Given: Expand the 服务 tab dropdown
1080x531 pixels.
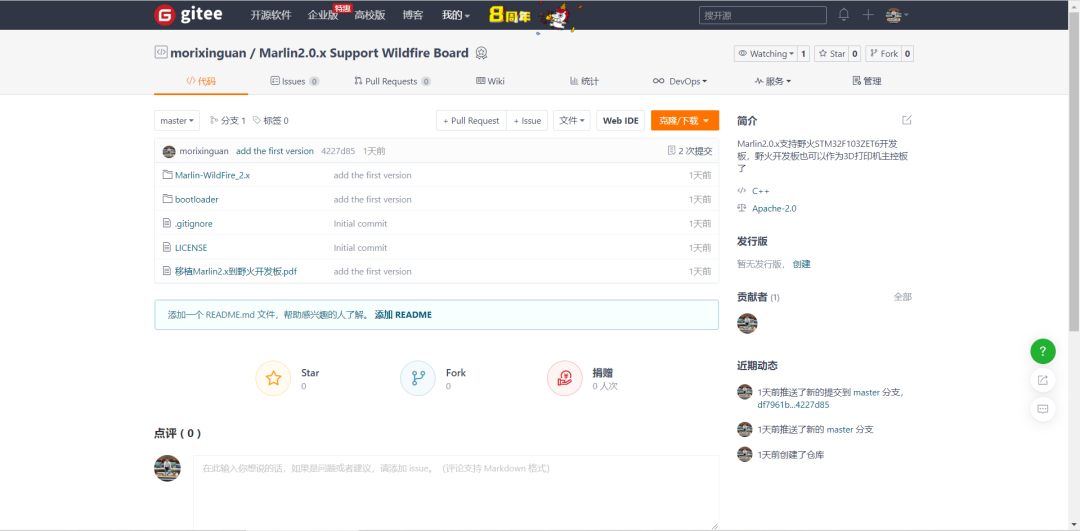Looking at the screenshot, I should 773,81.
